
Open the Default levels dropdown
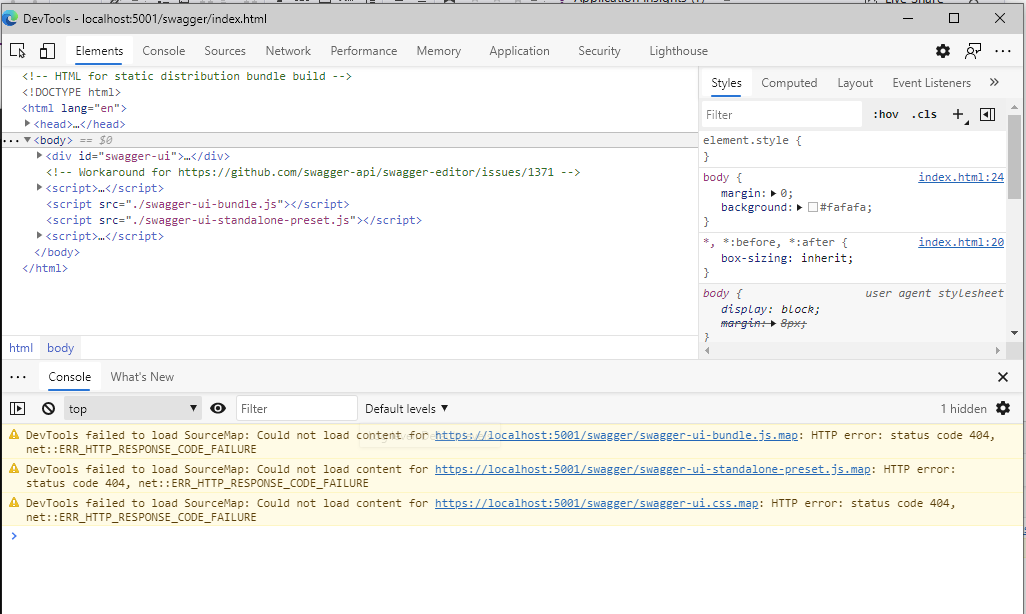click(406, 408)
